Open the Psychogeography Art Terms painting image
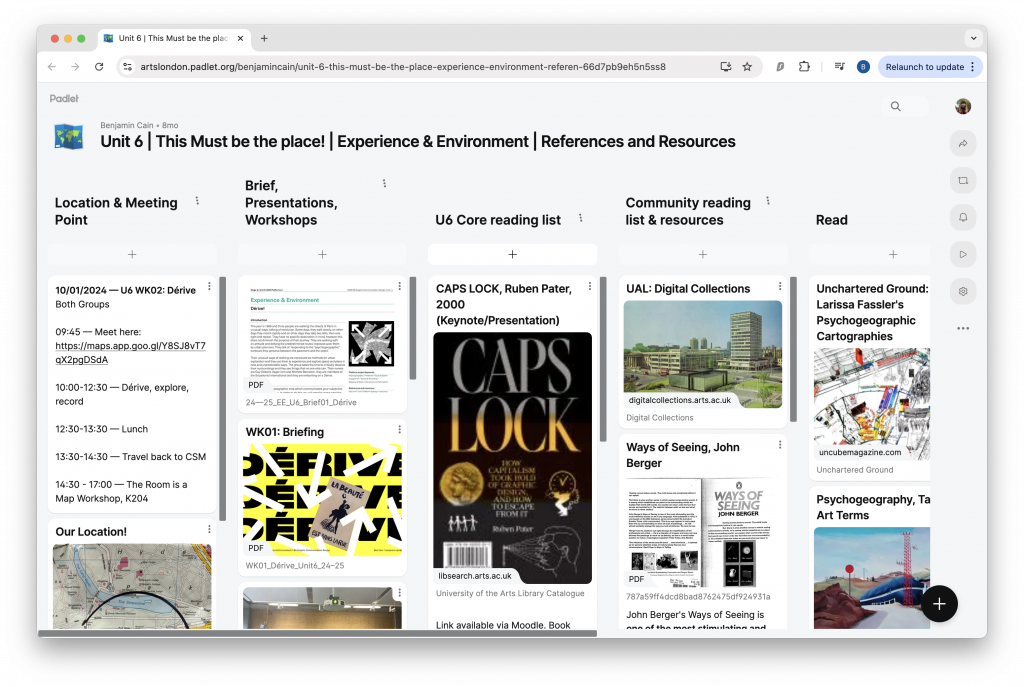 click(872, 578)
